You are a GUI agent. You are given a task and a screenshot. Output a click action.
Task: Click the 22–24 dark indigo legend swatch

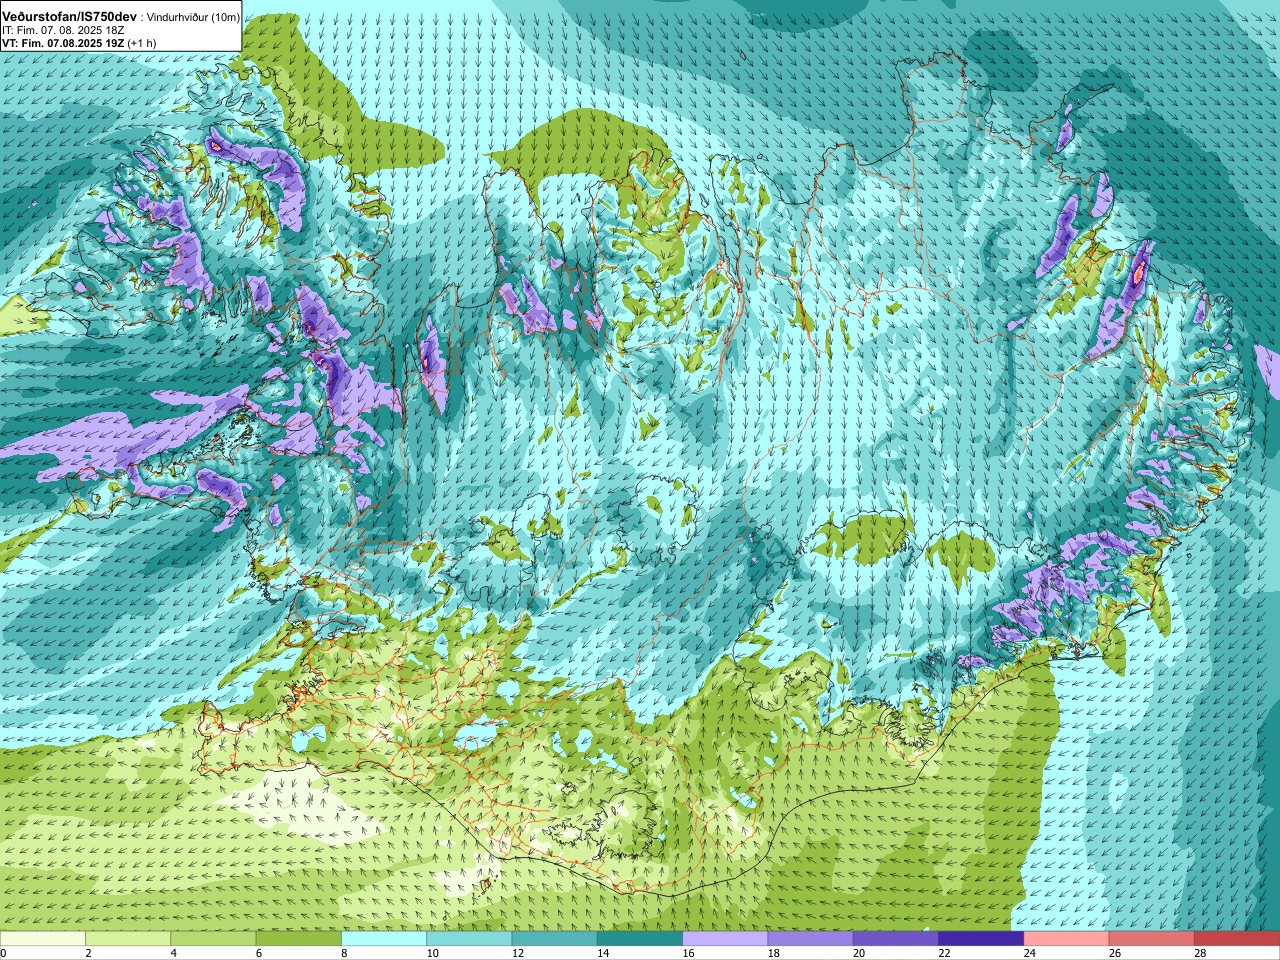tap(981, 939)
